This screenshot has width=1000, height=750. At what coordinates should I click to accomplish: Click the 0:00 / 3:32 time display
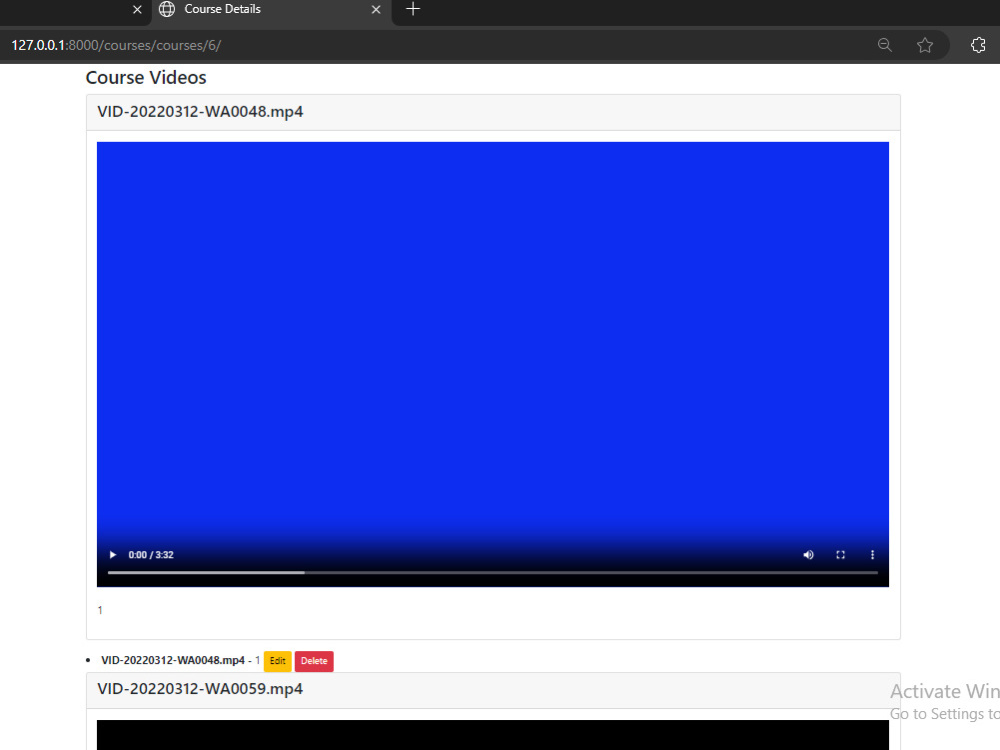click(151, 555)
